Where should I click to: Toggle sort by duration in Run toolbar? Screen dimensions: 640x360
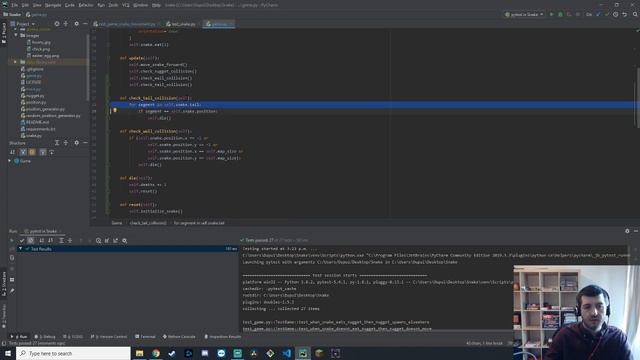50,240
